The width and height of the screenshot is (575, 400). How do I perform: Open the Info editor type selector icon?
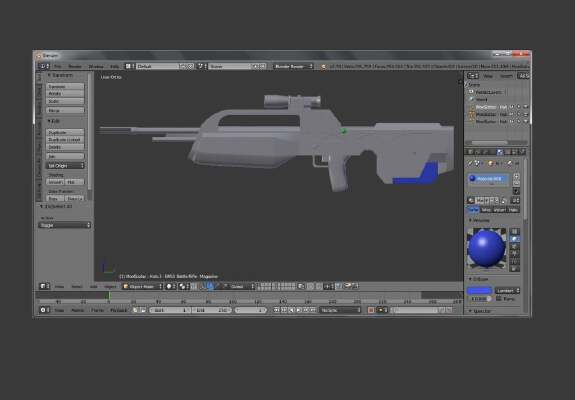click(44, 66)
